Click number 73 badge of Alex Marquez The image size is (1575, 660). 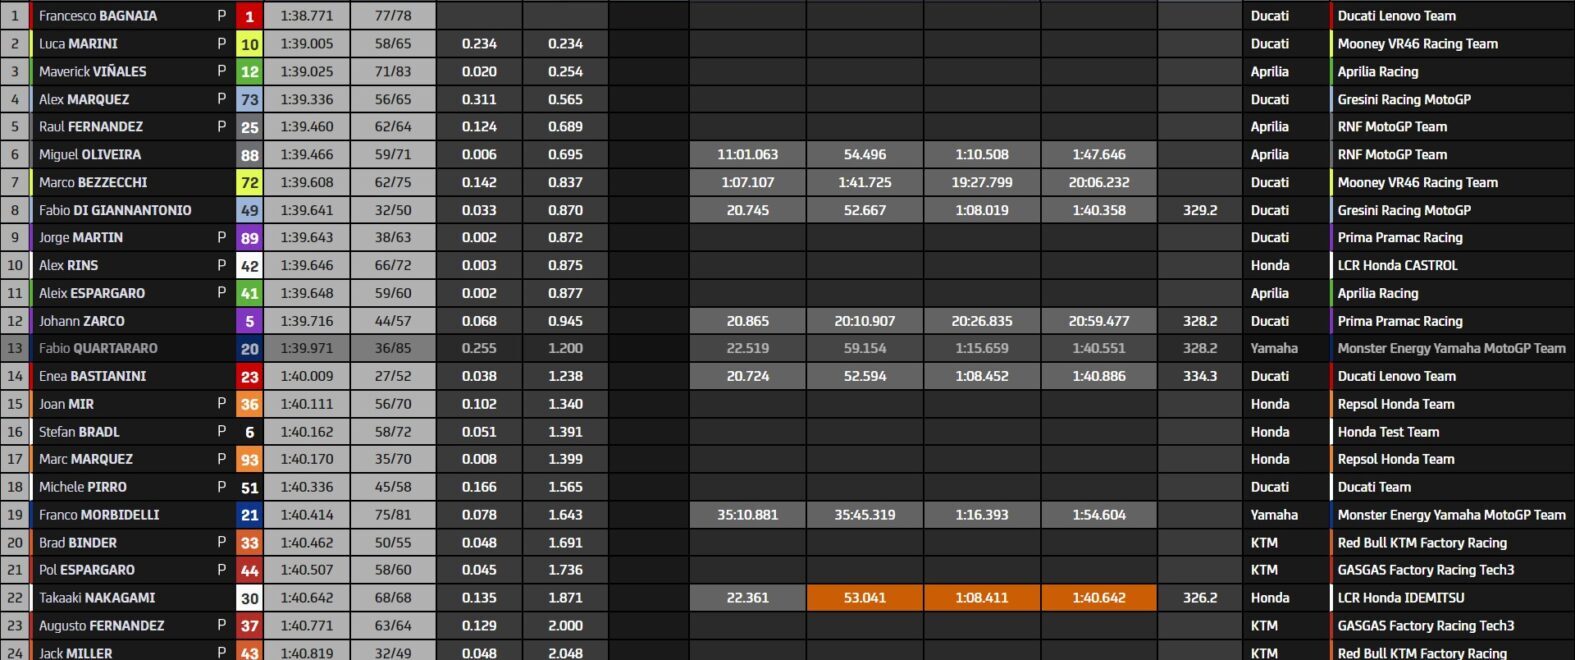(250, 100)
